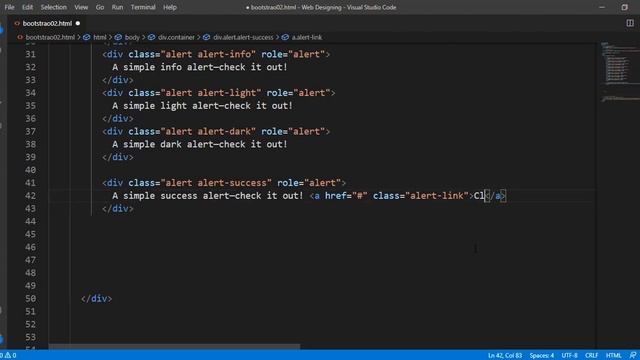
Task: Open the File menu
Action: [x=9, y=7]
